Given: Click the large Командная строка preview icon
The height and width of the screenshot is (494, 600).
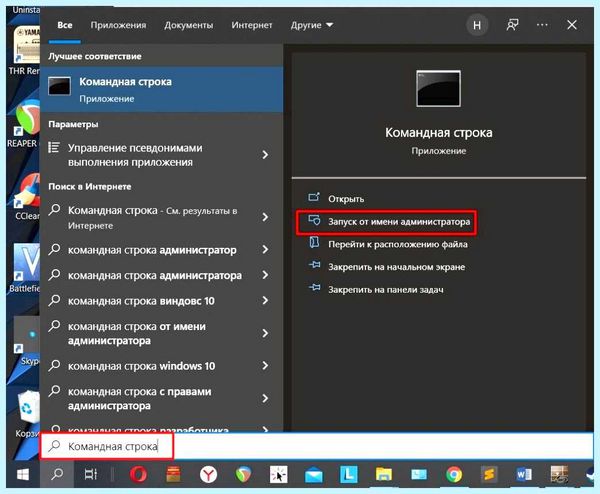Looking at the screenshot, I should point(438,88).
